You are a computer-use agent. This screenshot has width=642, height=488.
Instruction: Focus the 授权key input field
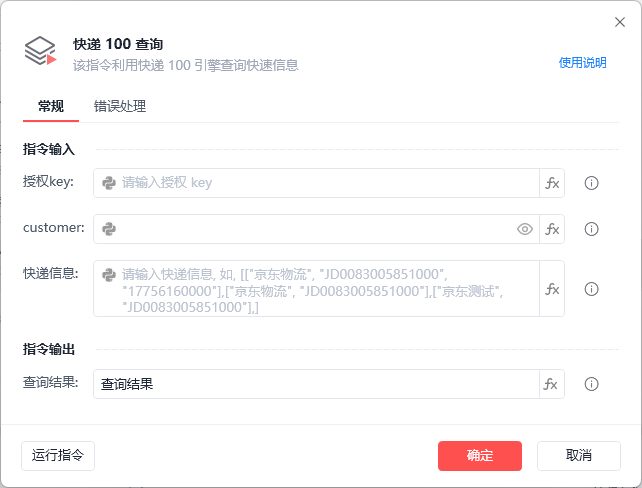click(316, 183)
